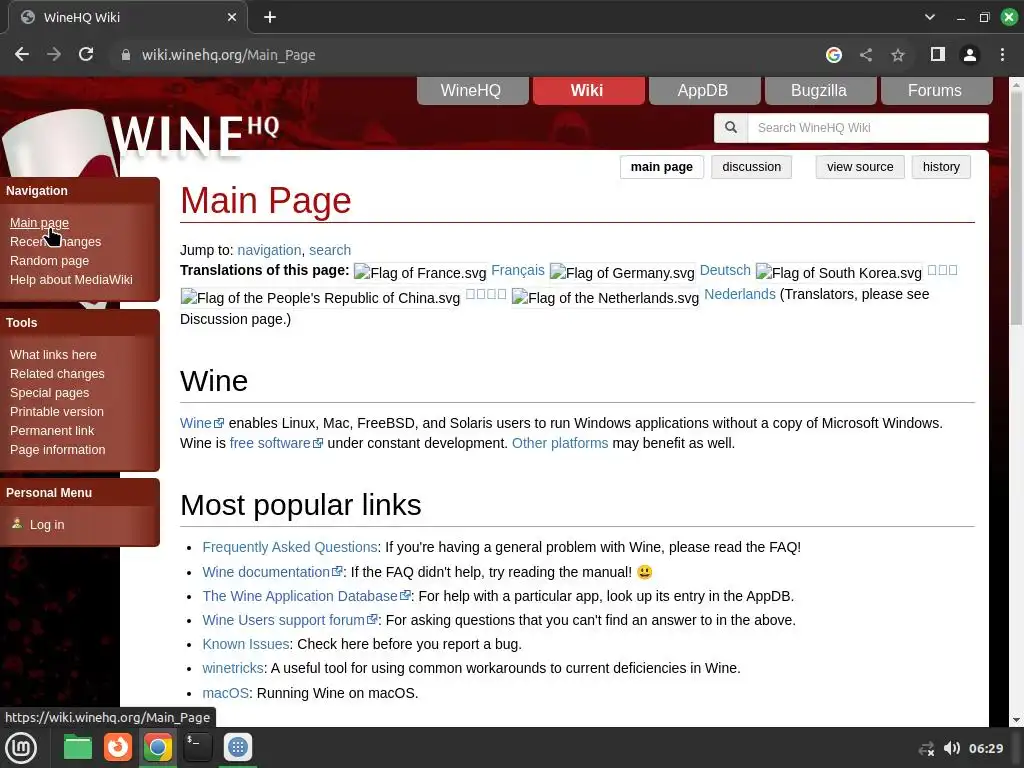1024x768 pixels.
Task: Open Help about MediaWiki
Action: 71,280
